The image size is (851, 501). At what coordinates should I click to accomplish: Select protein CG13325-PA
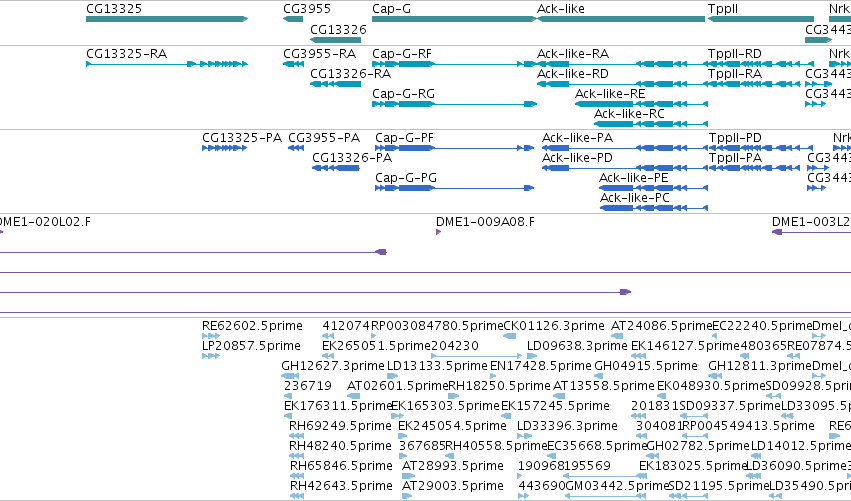point(242,137)
